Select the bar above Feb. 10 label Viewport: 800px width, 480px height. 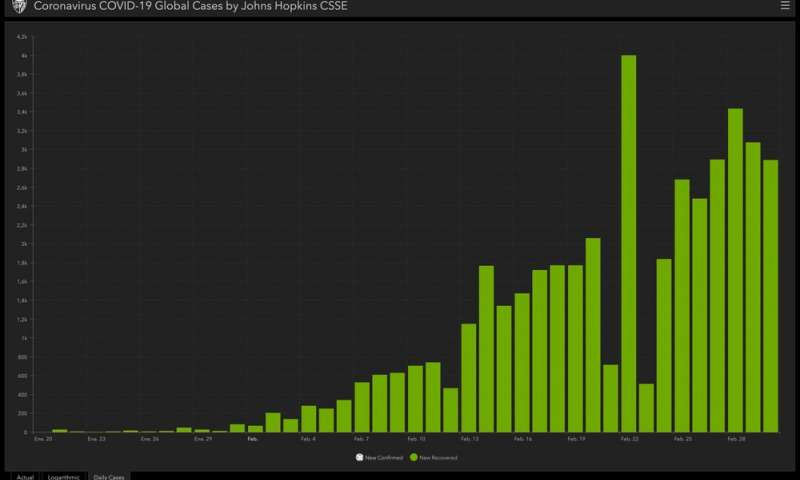[415, 399]
